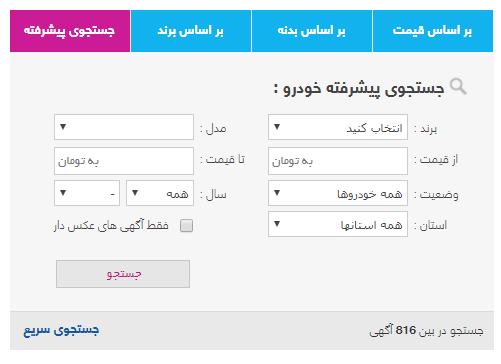
Task: Open the second year dropdown showing a dash
Action: [x=87, y=193]
